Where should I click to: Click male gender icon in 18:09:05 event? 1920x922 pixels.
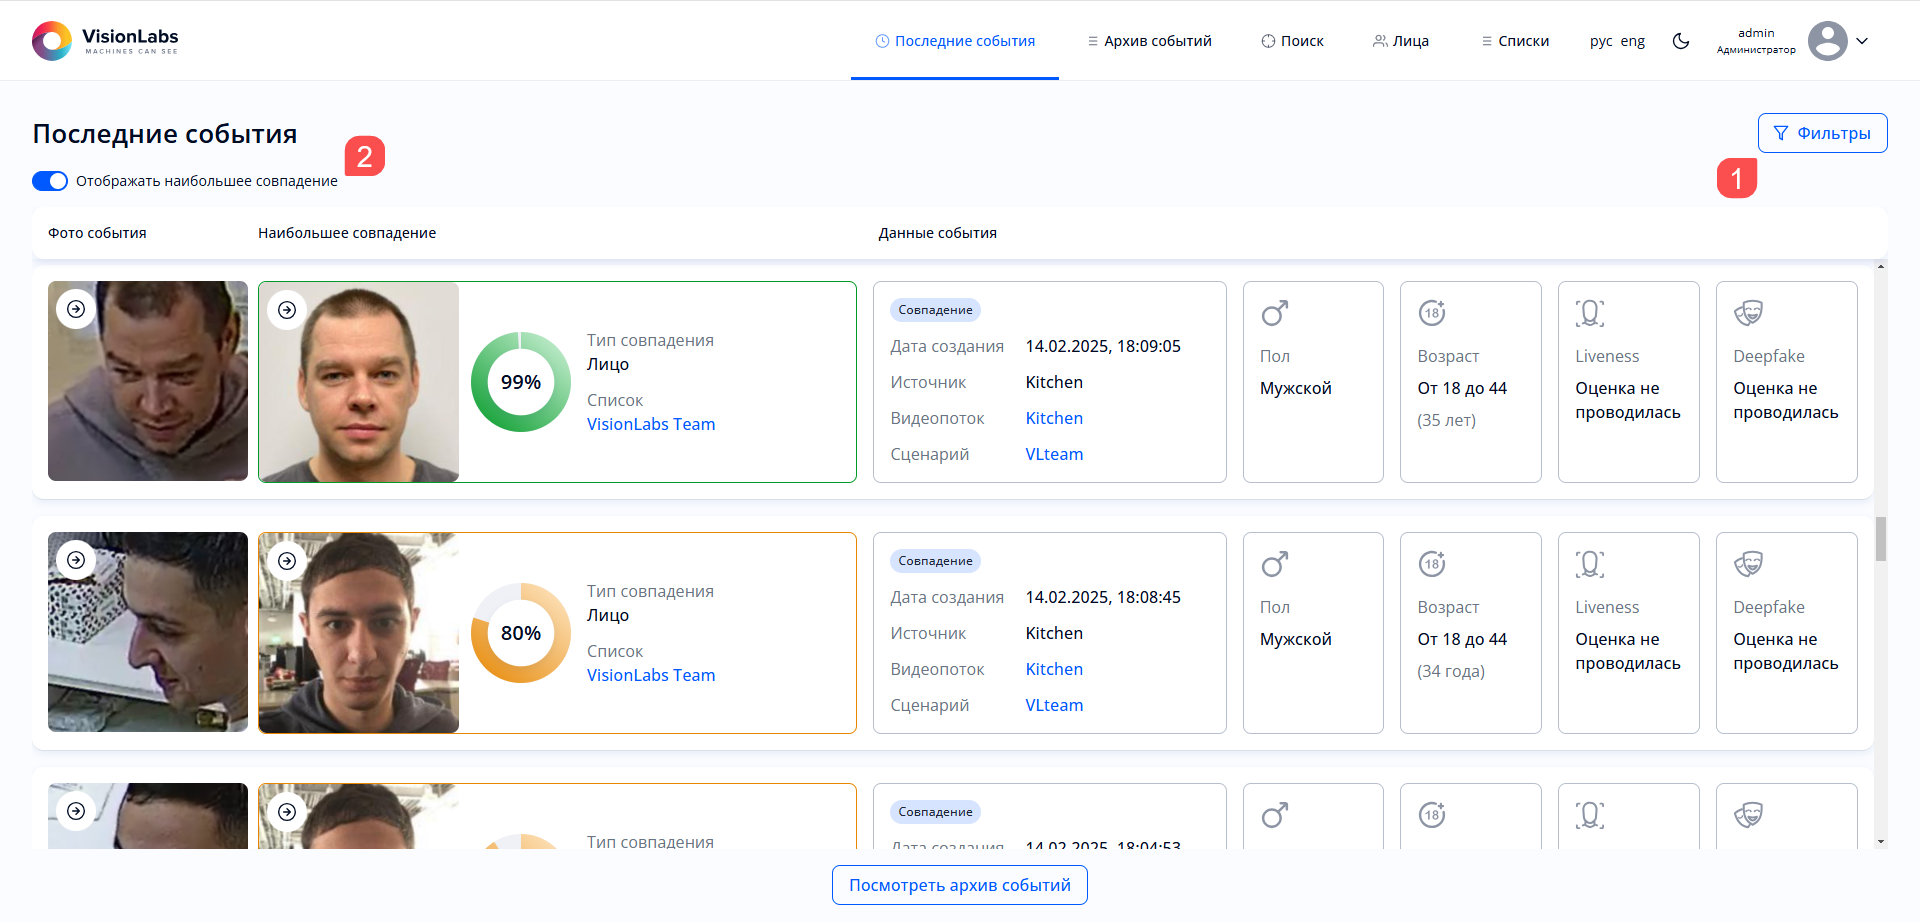1274,313
